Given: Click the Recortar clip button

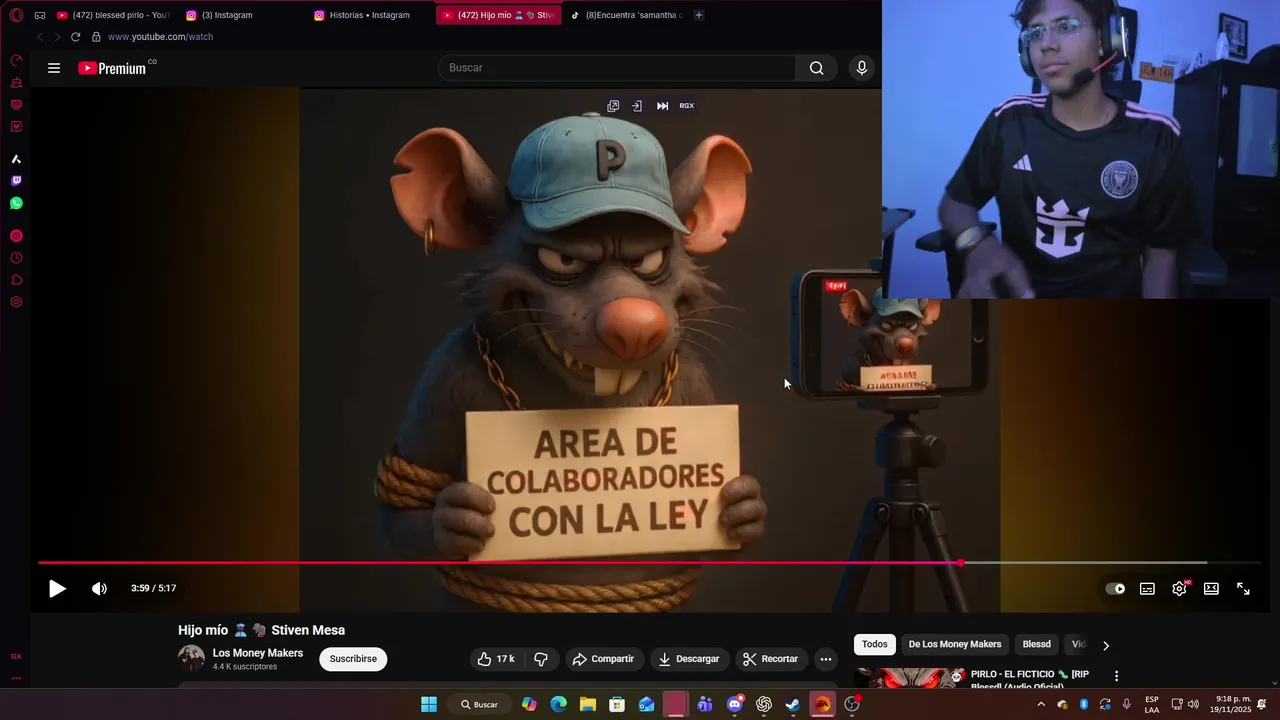Looking at the screenshot, I should (769, 659).
